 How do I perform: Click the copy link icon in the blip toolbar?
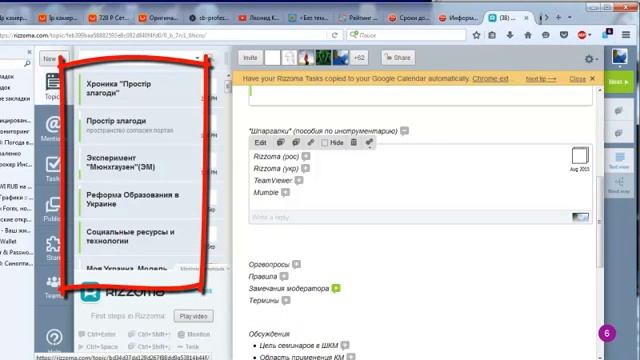311,142
